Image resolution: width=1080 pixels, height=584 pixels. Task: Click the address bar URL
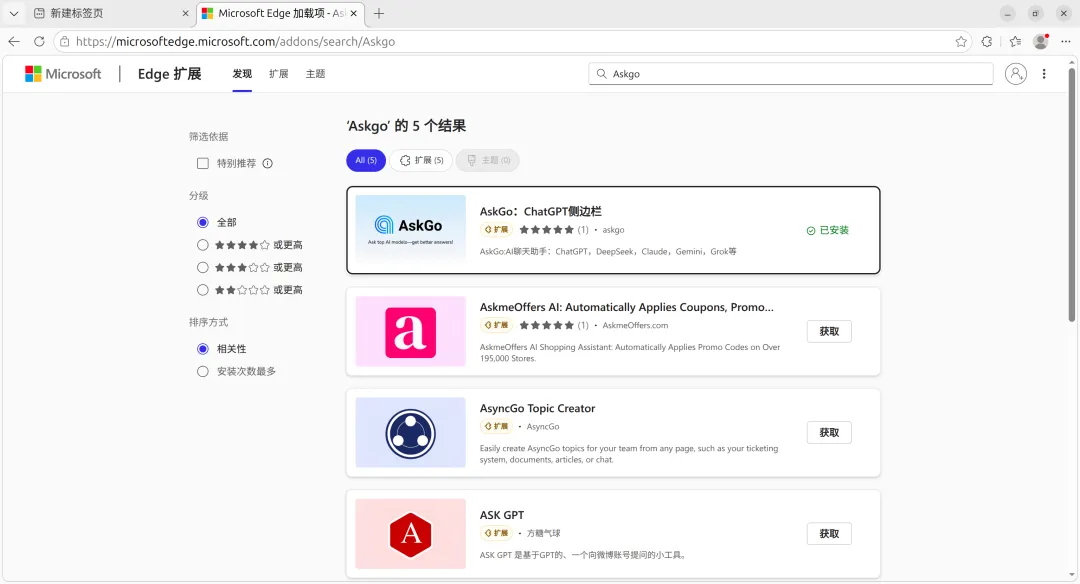click(236, 41)
